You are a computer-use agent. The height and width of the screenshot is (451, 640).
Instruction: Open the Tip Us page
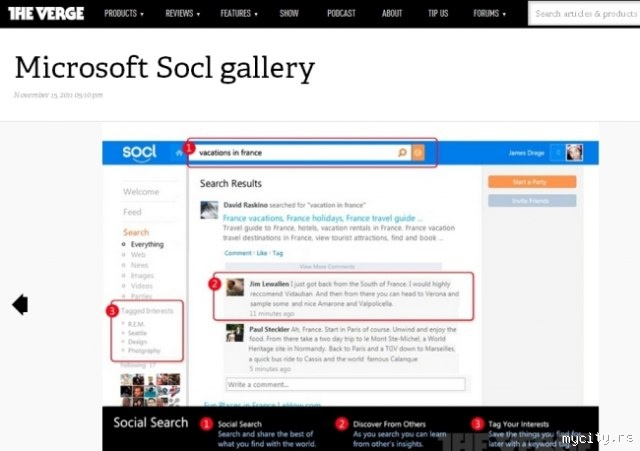click(438, 13)
